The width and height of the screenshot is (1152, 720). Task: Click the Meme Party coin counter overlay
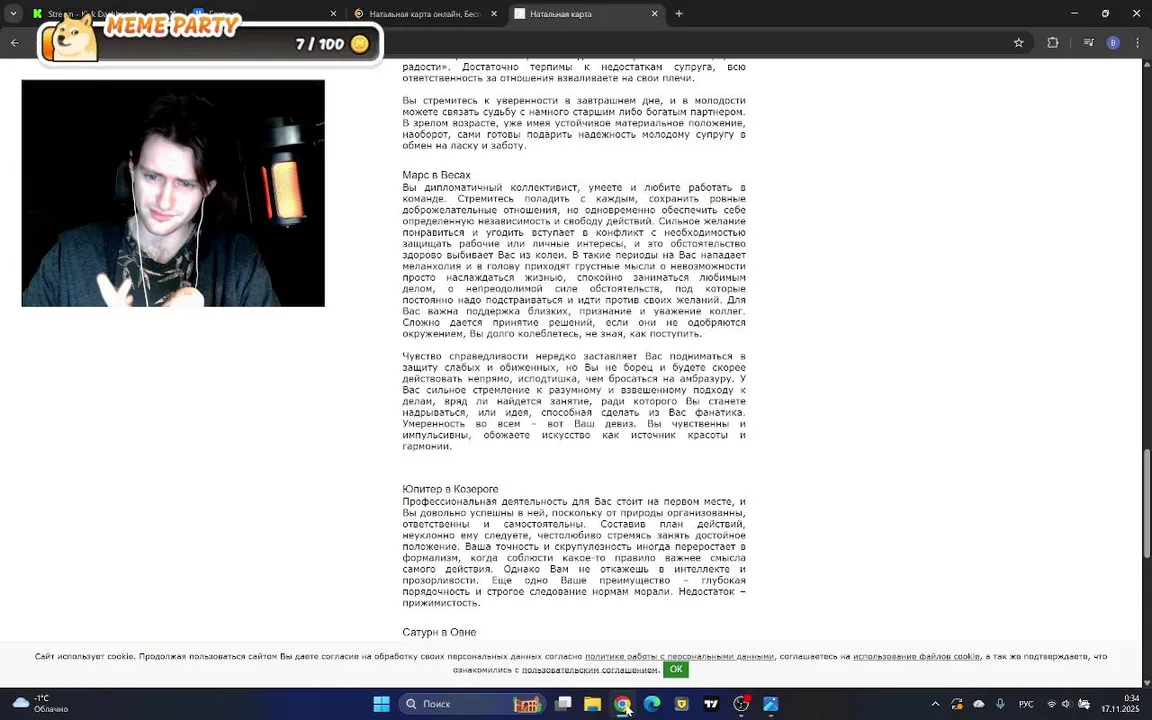pos(209,42)
